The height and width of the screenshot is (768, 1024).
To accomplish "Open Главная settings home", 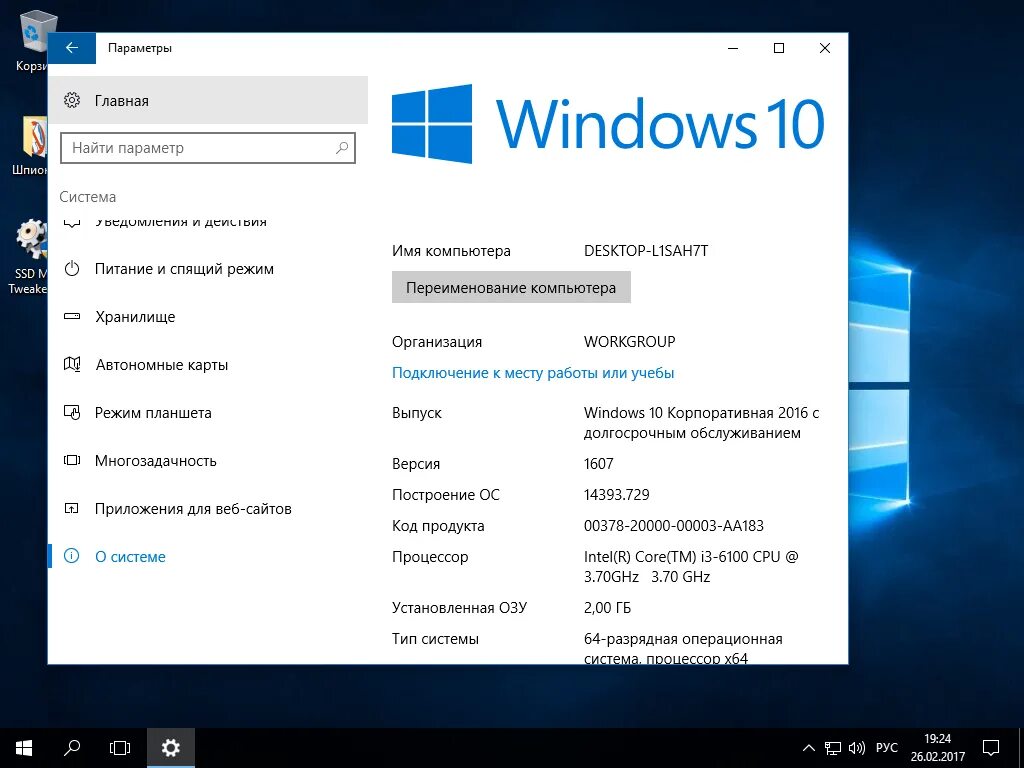I will 208,101.
